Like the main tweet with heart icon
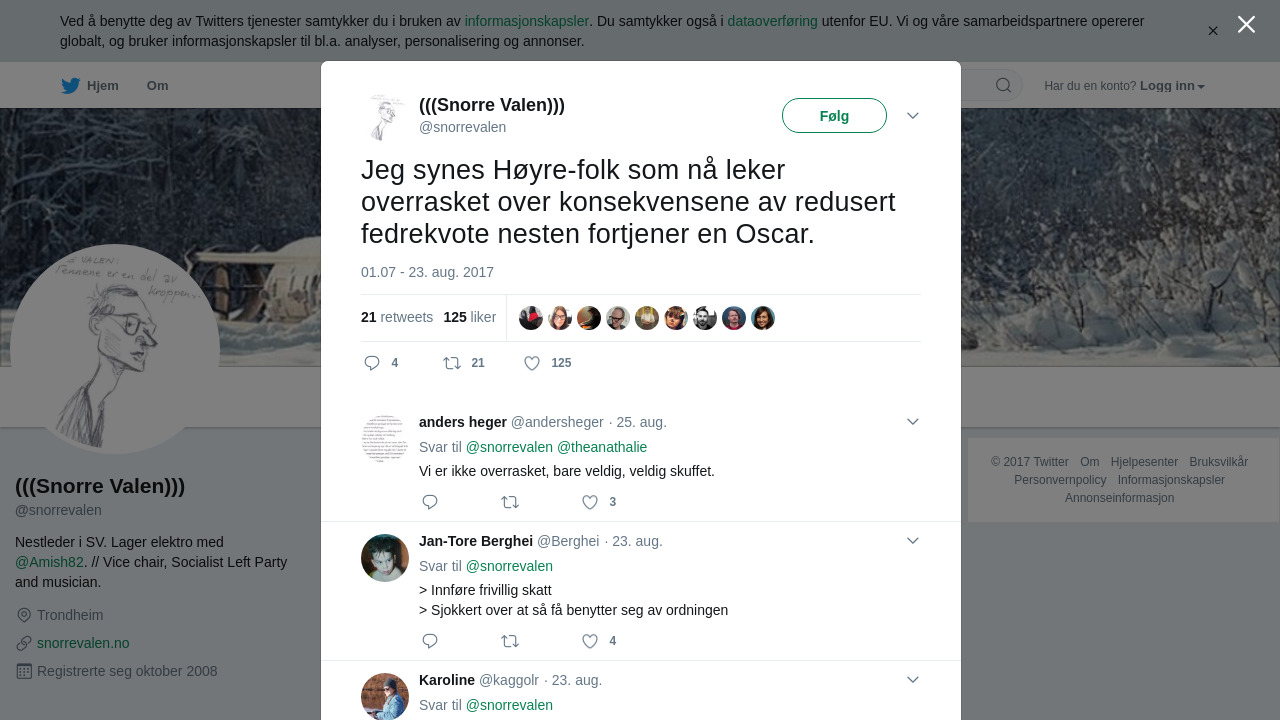This screenshot has width=1280, height=720. (532, 363)
